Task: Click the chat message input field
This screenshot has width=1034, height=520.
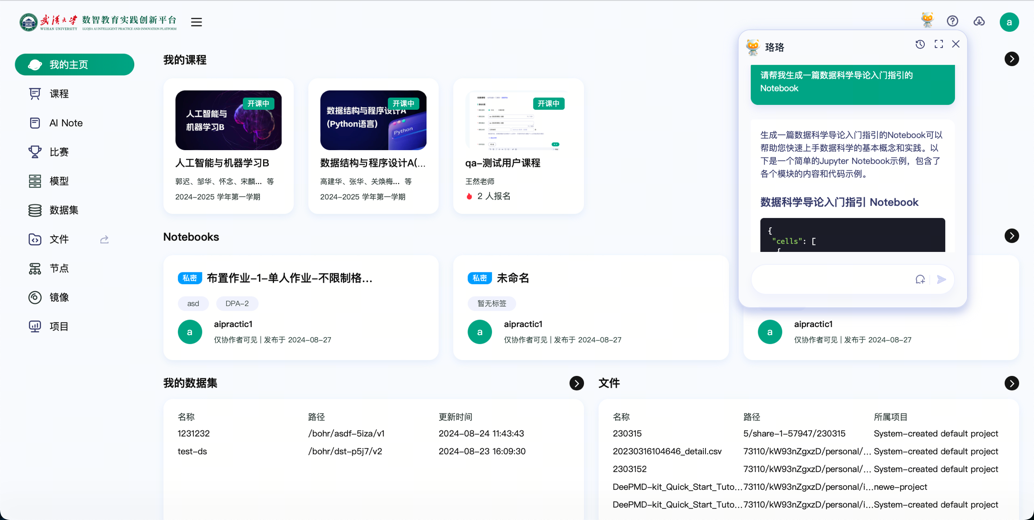Action: tap(830, 280)
